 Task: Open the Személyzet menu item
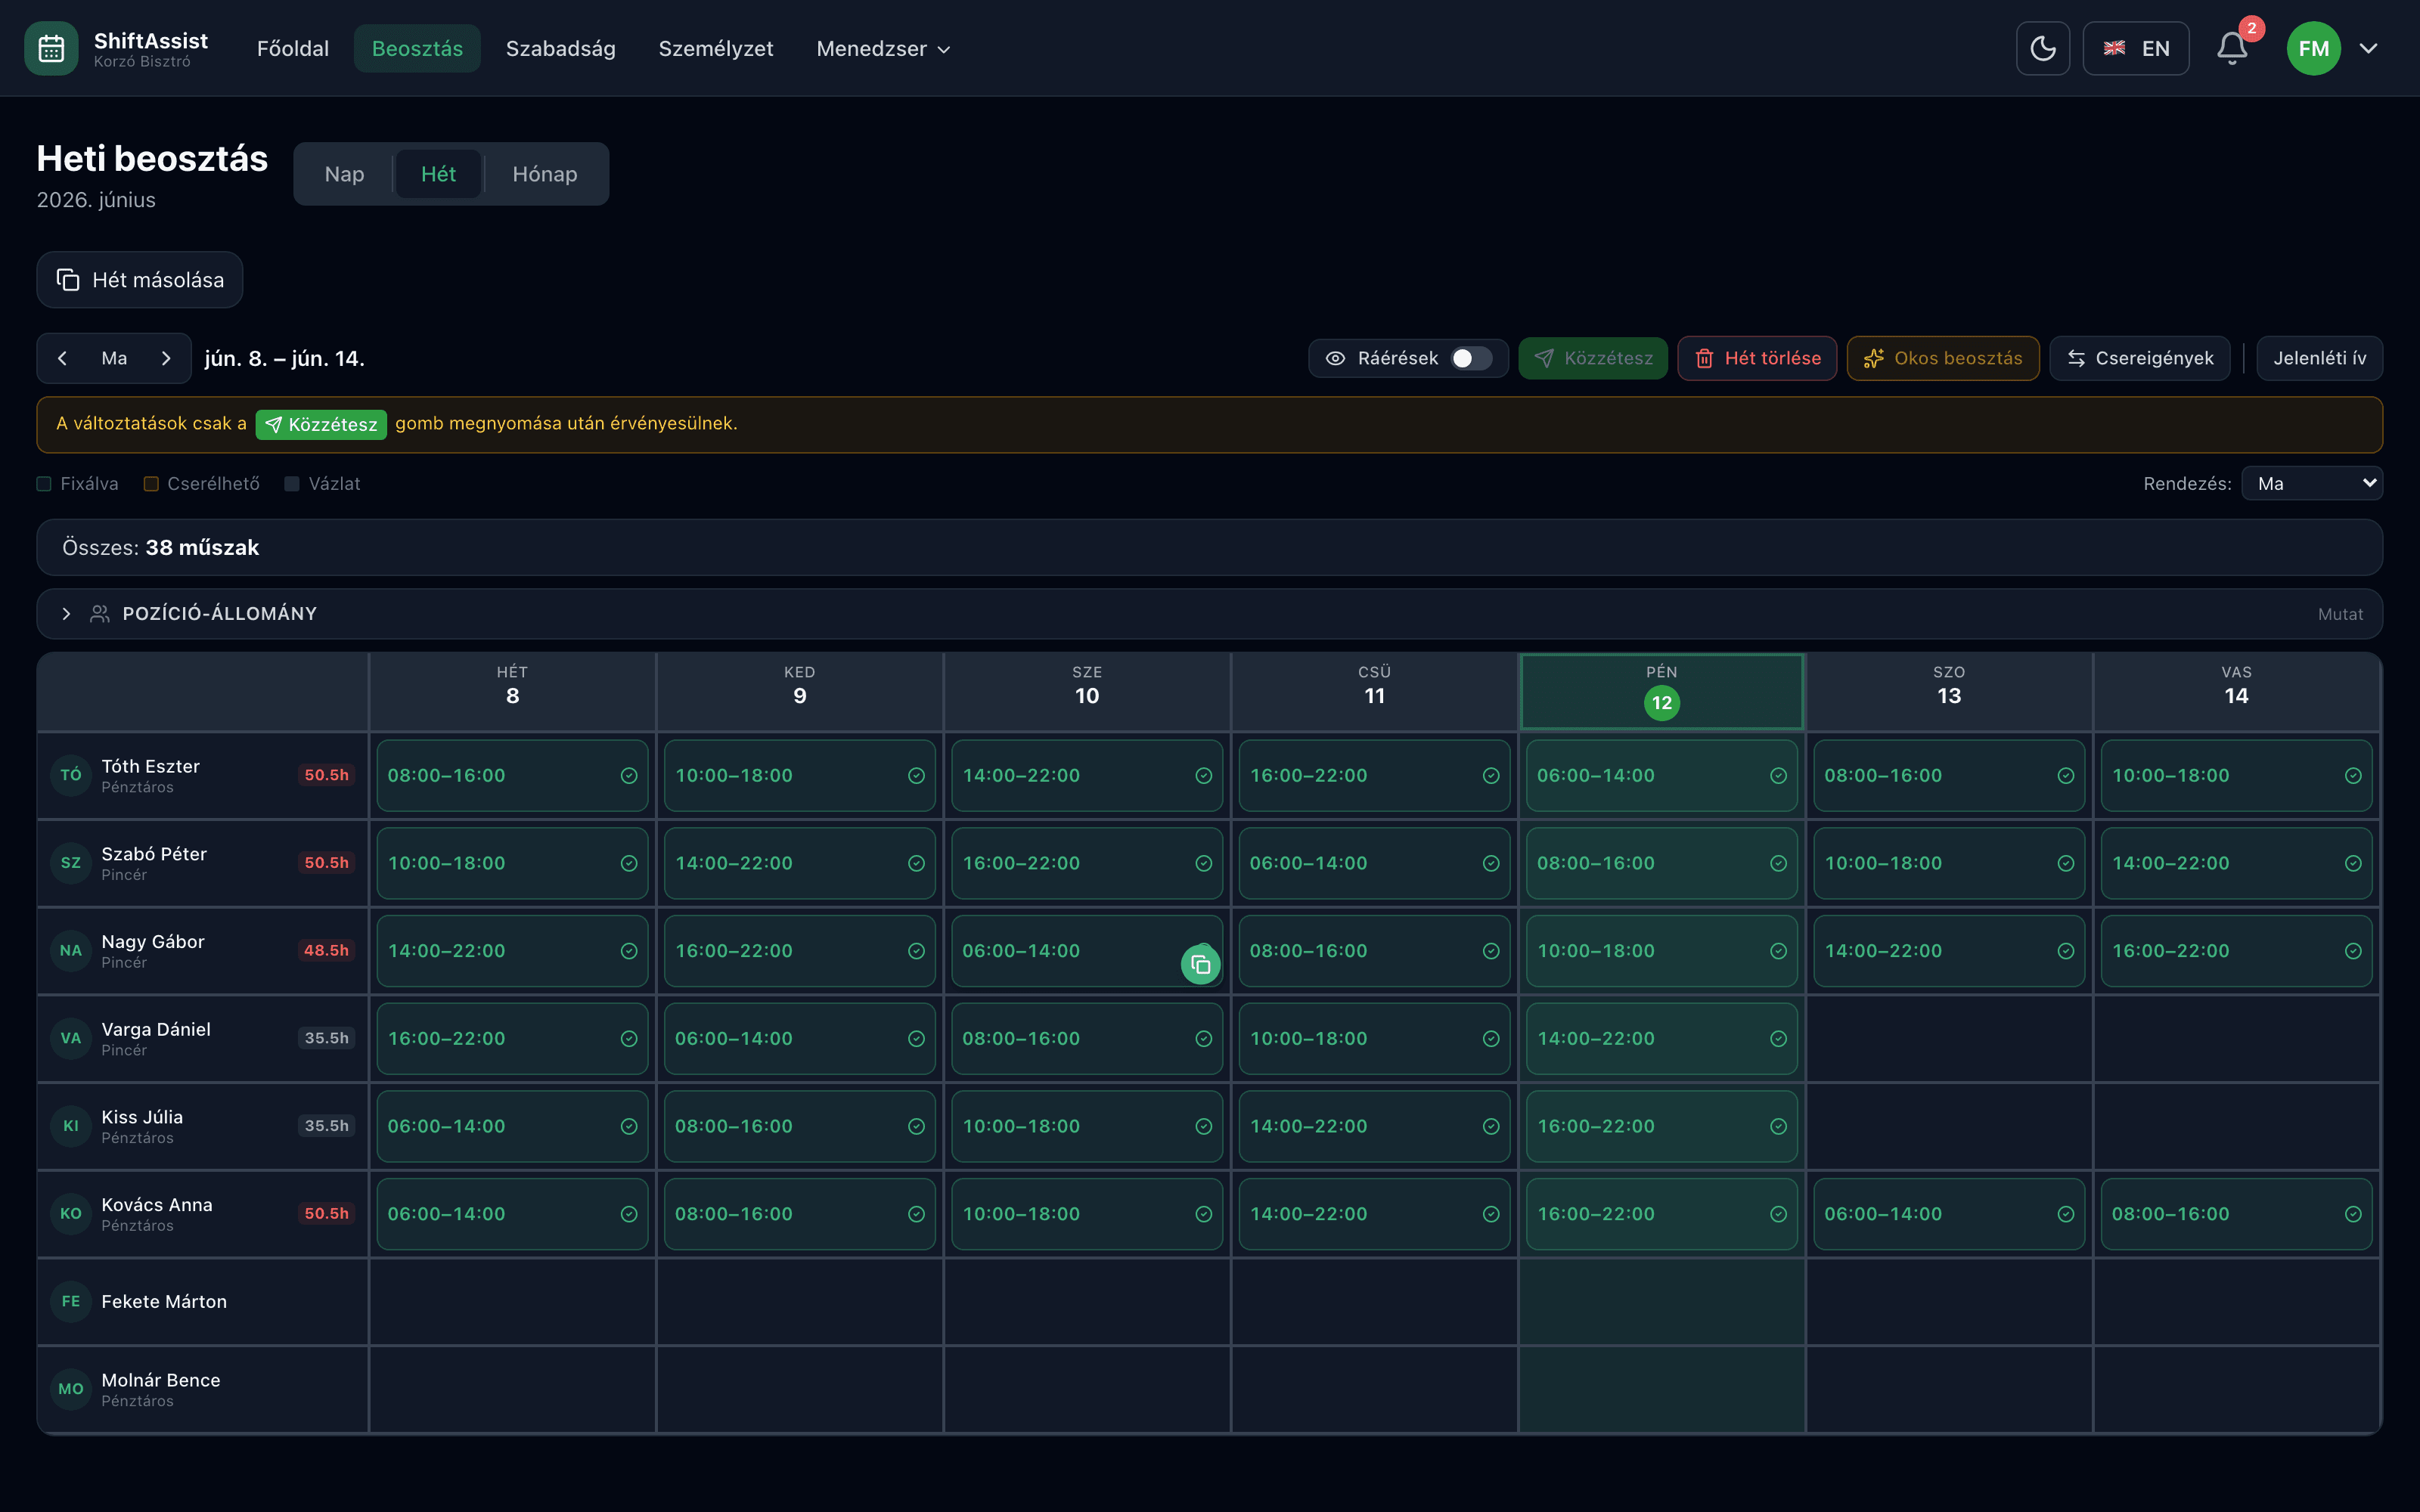pyautogui.click(x=716, y=48)
